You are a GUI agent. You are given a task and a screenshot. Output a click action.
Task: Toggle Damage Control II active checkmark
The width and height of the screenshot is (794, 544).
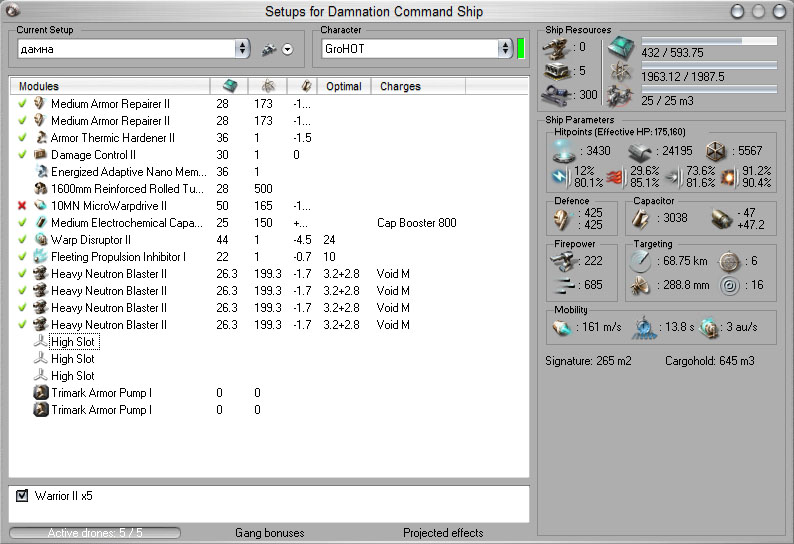(x=22, y=154)
